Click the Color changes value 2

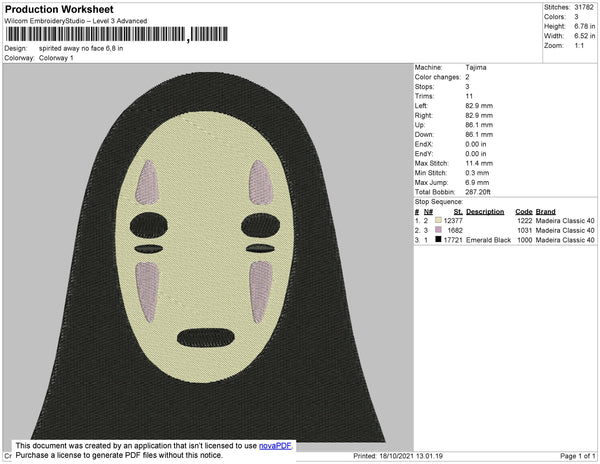click(x=467, y=77)
